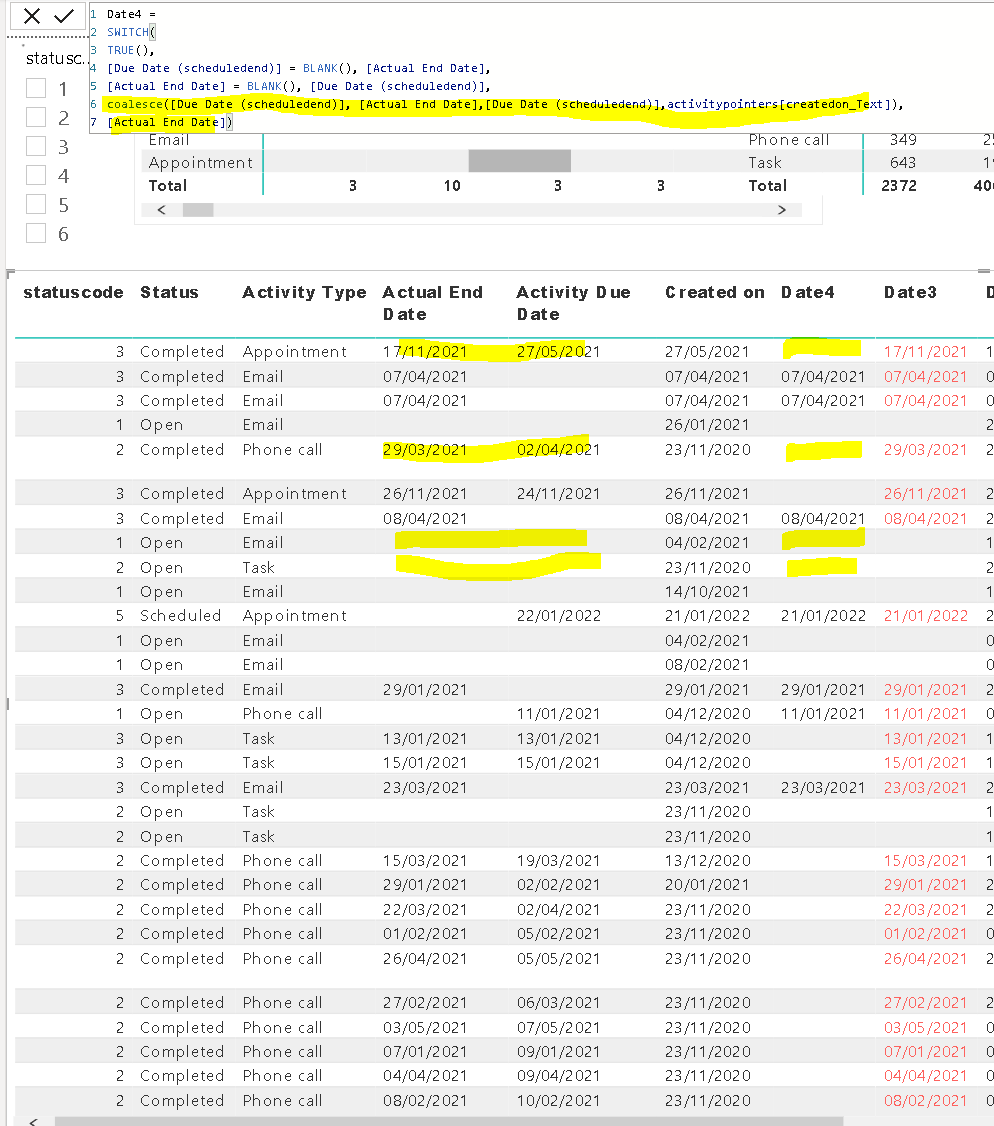Click the Created on 20/01/2021 cell
The height and width of the screenshot is (1126, 994).
[x=707, y=885]
